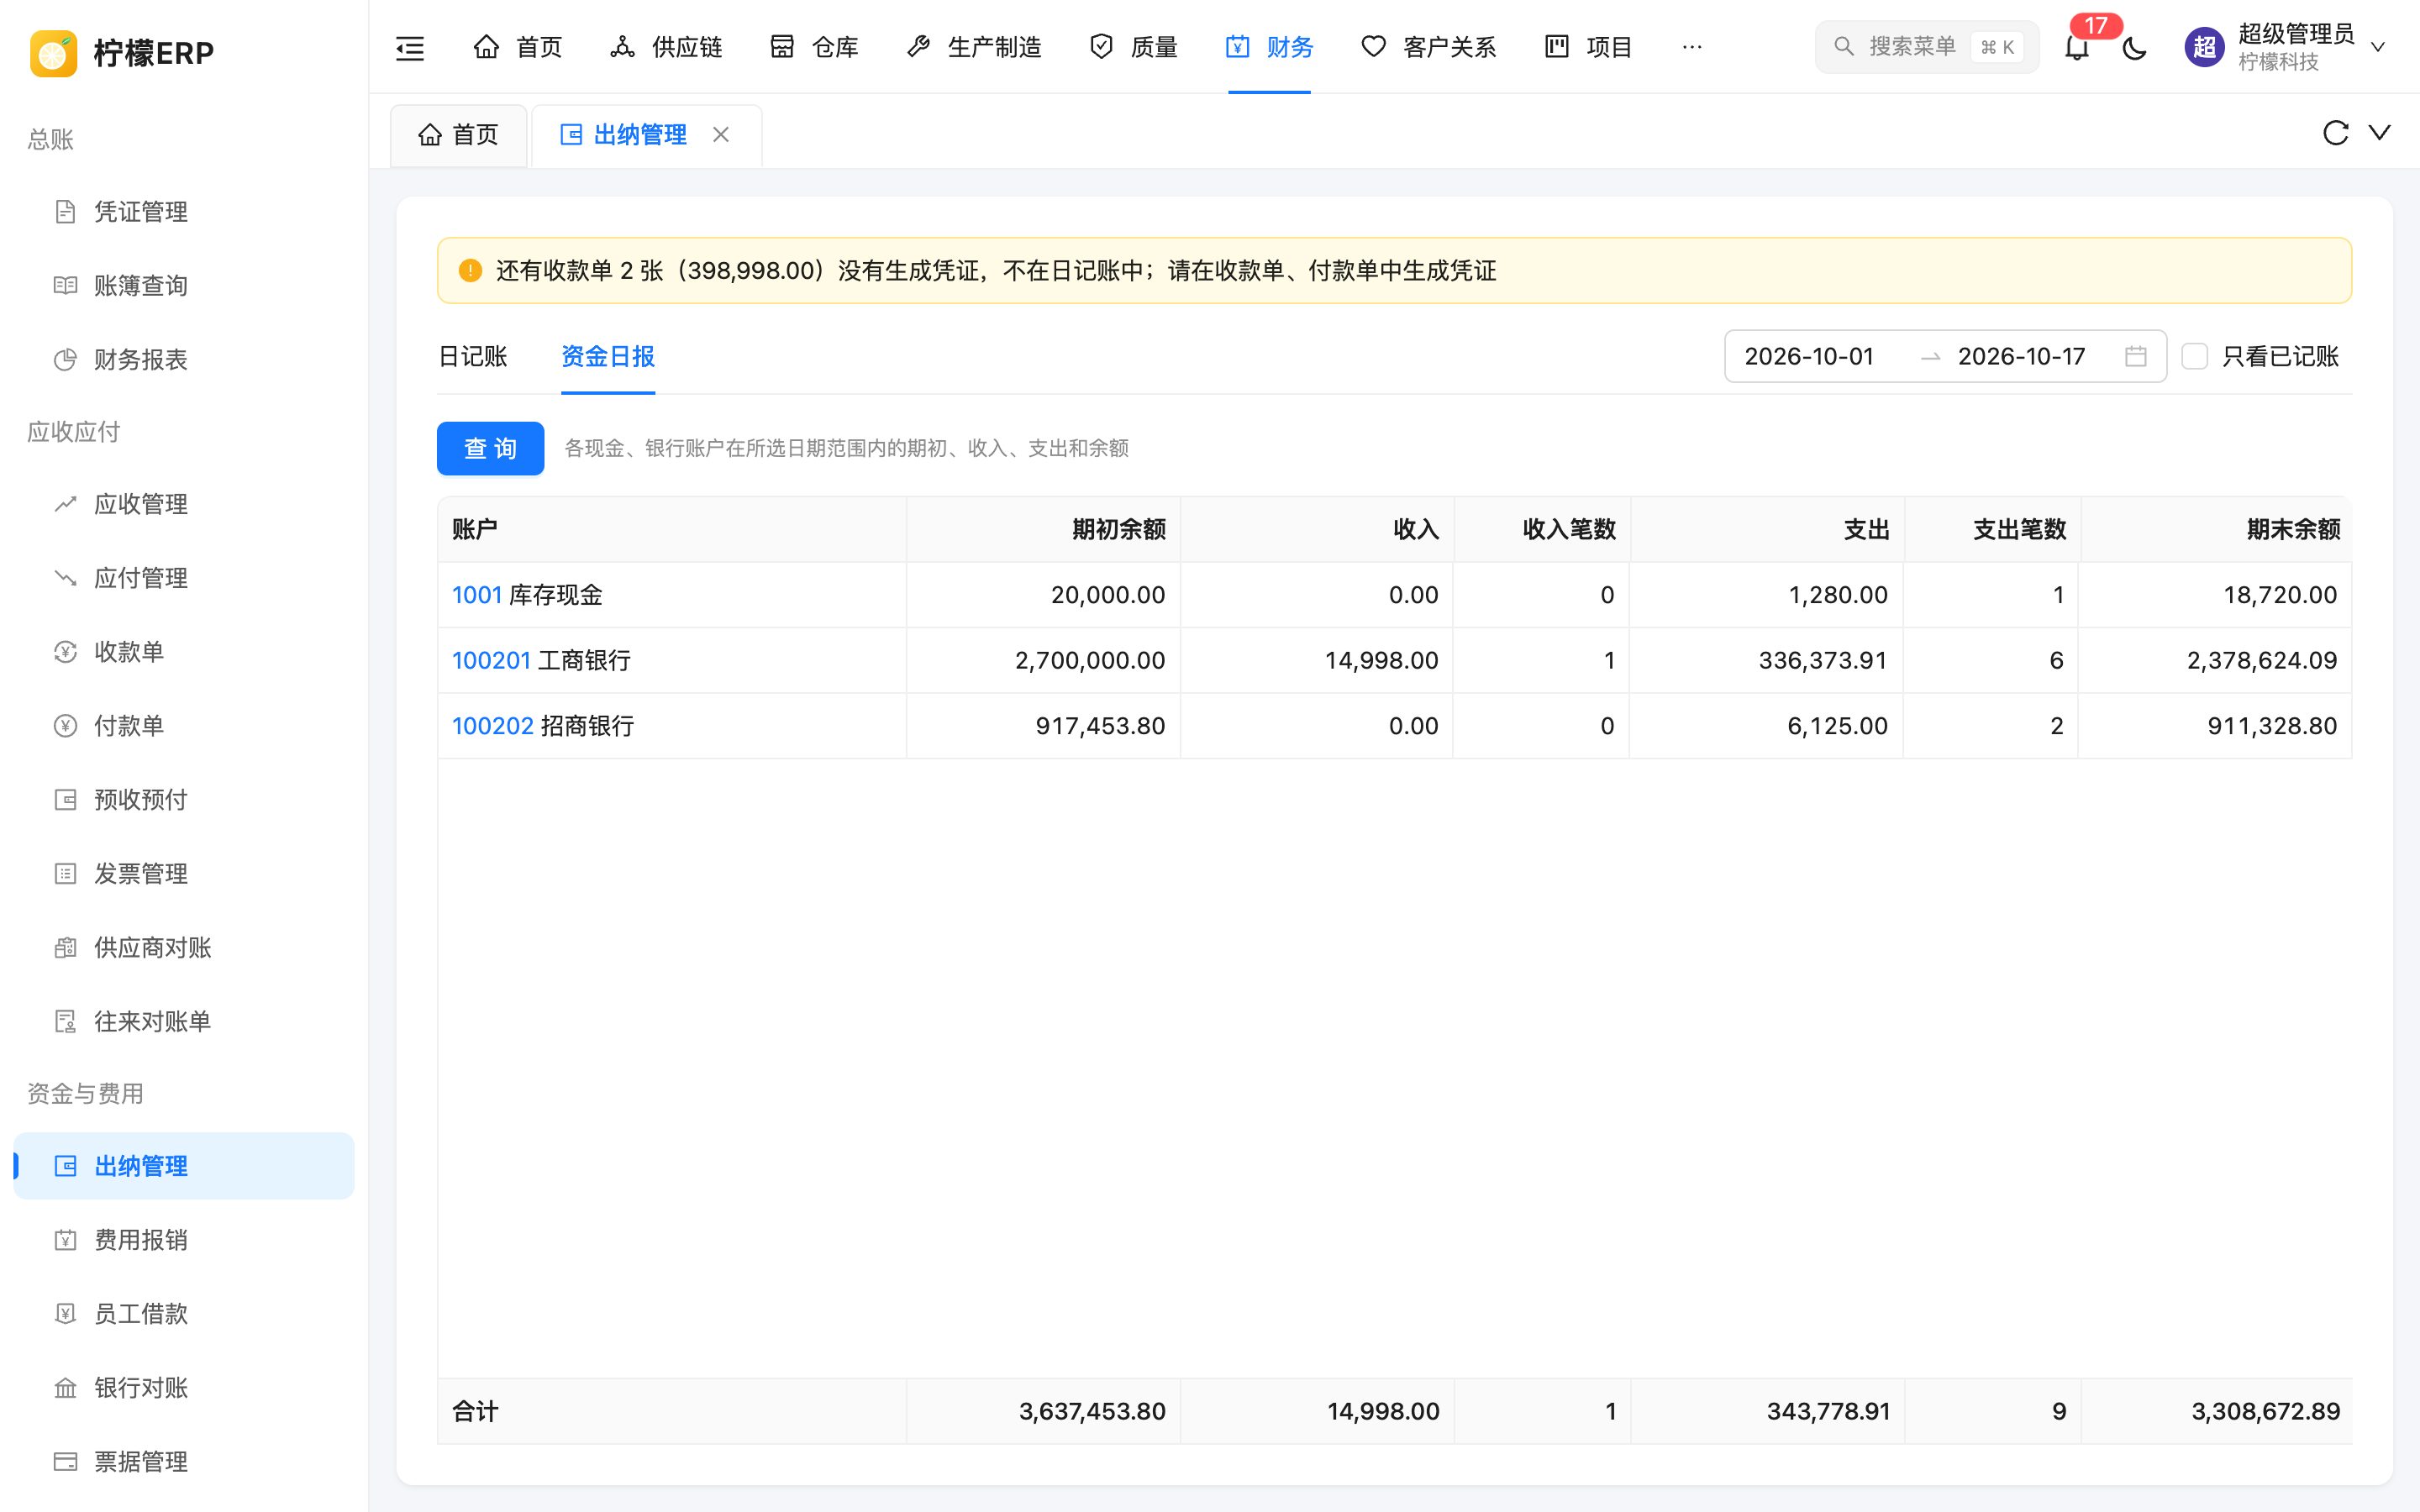Open the 仓库 top menu
Image resolution: width=2420 pixels, height=1512 pixels.
pyautogui.click(x=814, y=47)
